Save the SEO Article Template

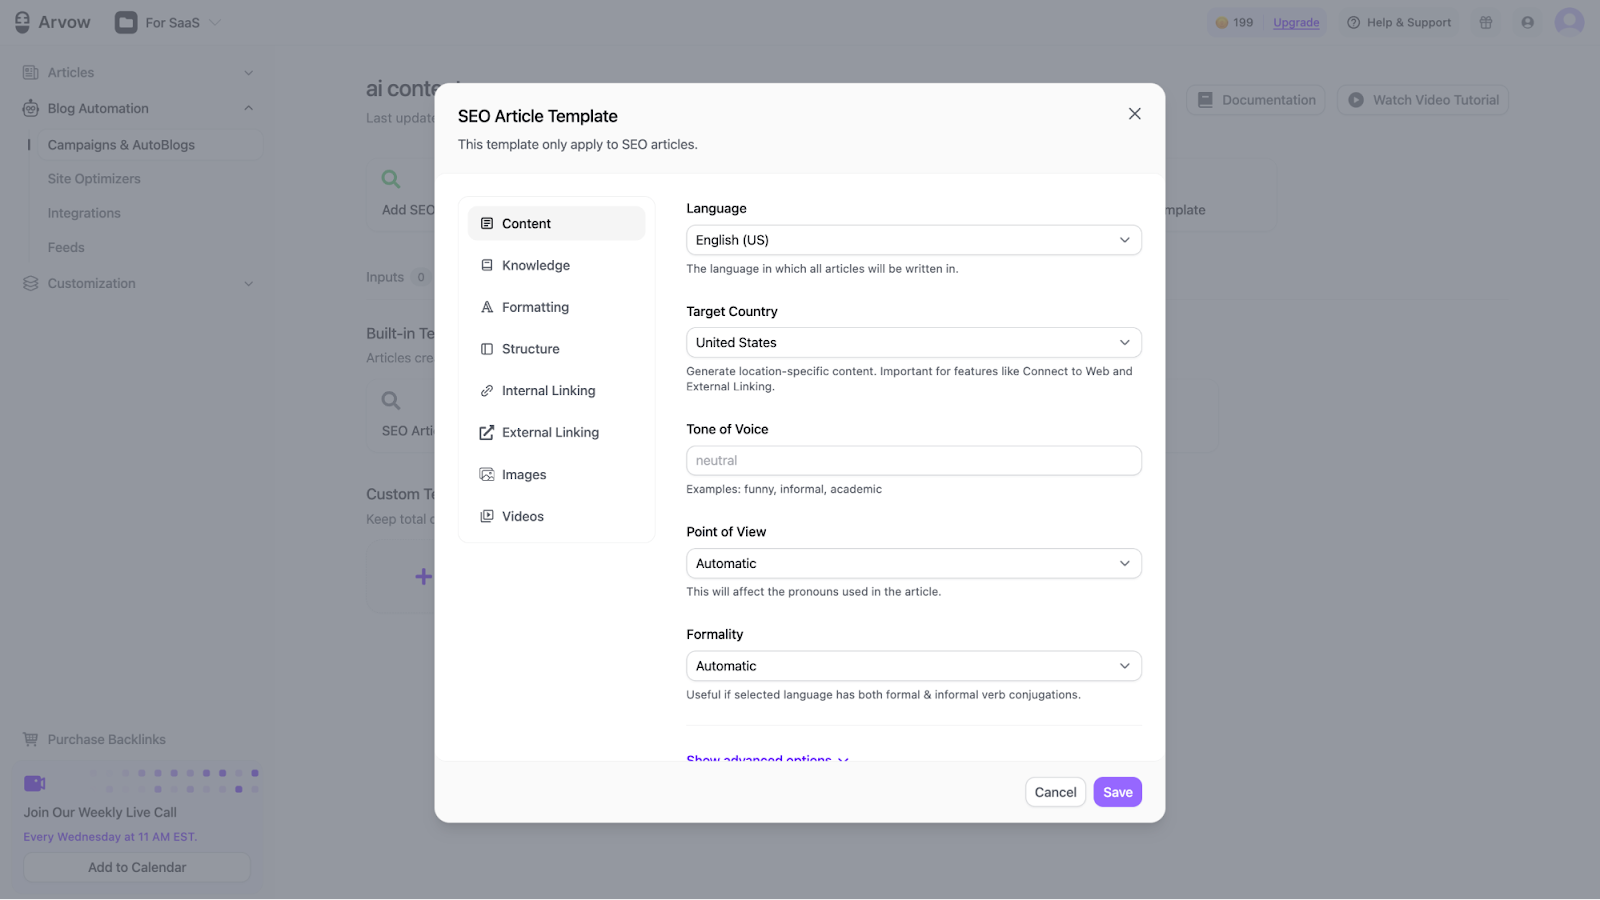pos(1117,791)
